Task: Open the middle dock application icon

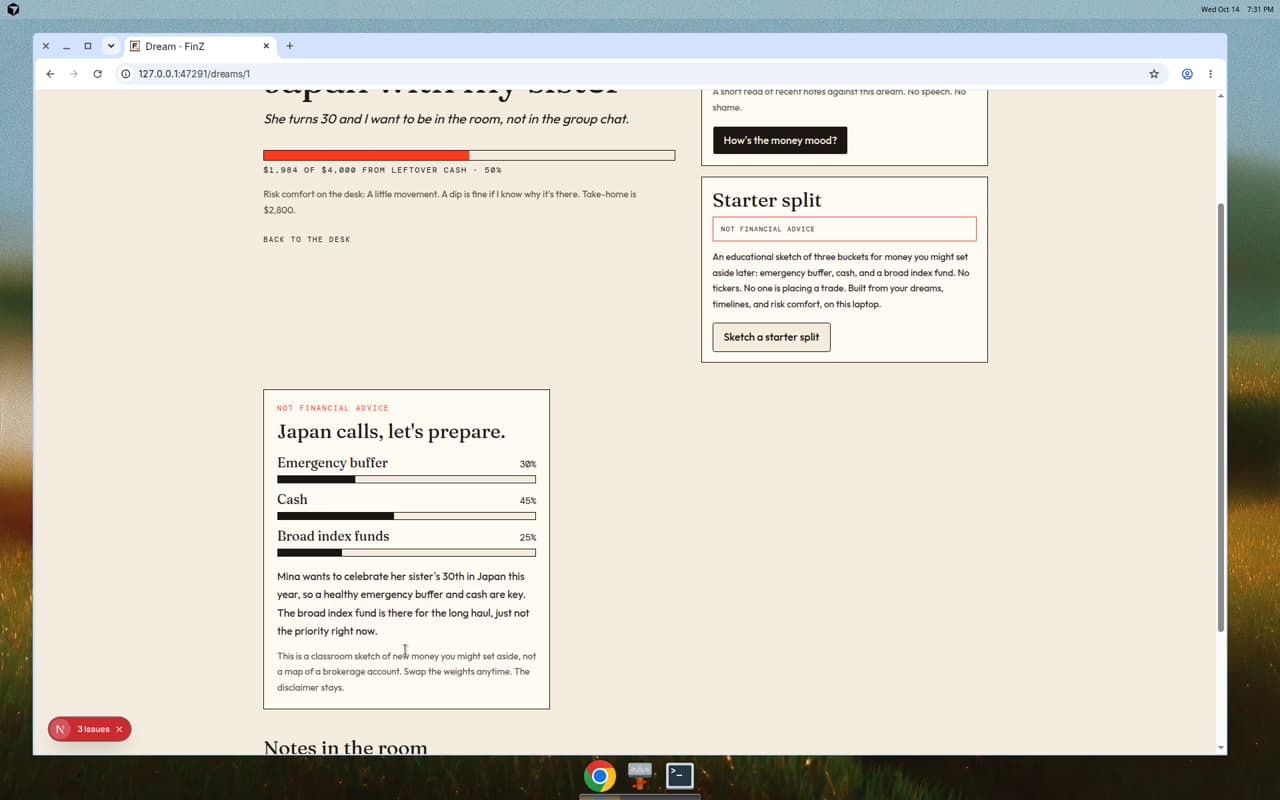Action: coord(640,775)
